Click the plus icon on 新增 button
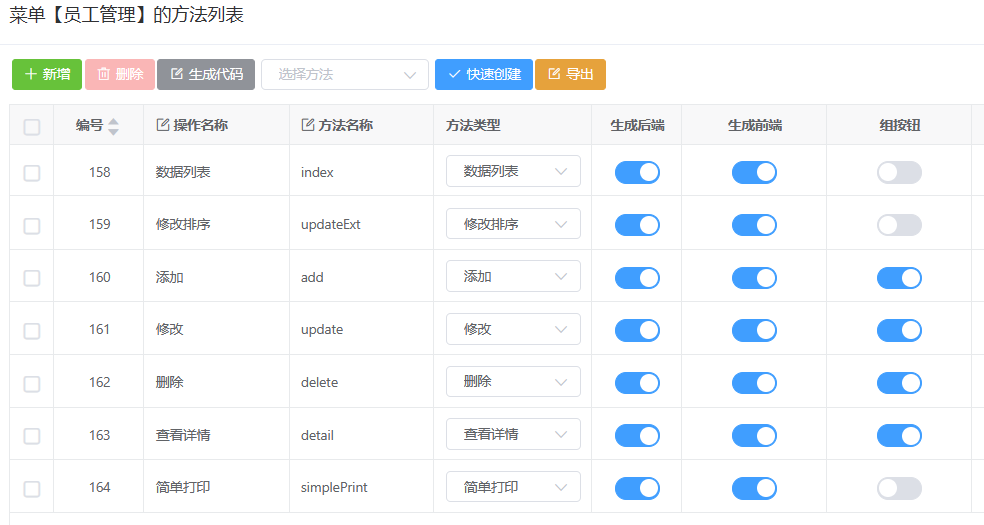Image resolution: width=984 pixels, height=525 pixels. click(x=31, y=74)
